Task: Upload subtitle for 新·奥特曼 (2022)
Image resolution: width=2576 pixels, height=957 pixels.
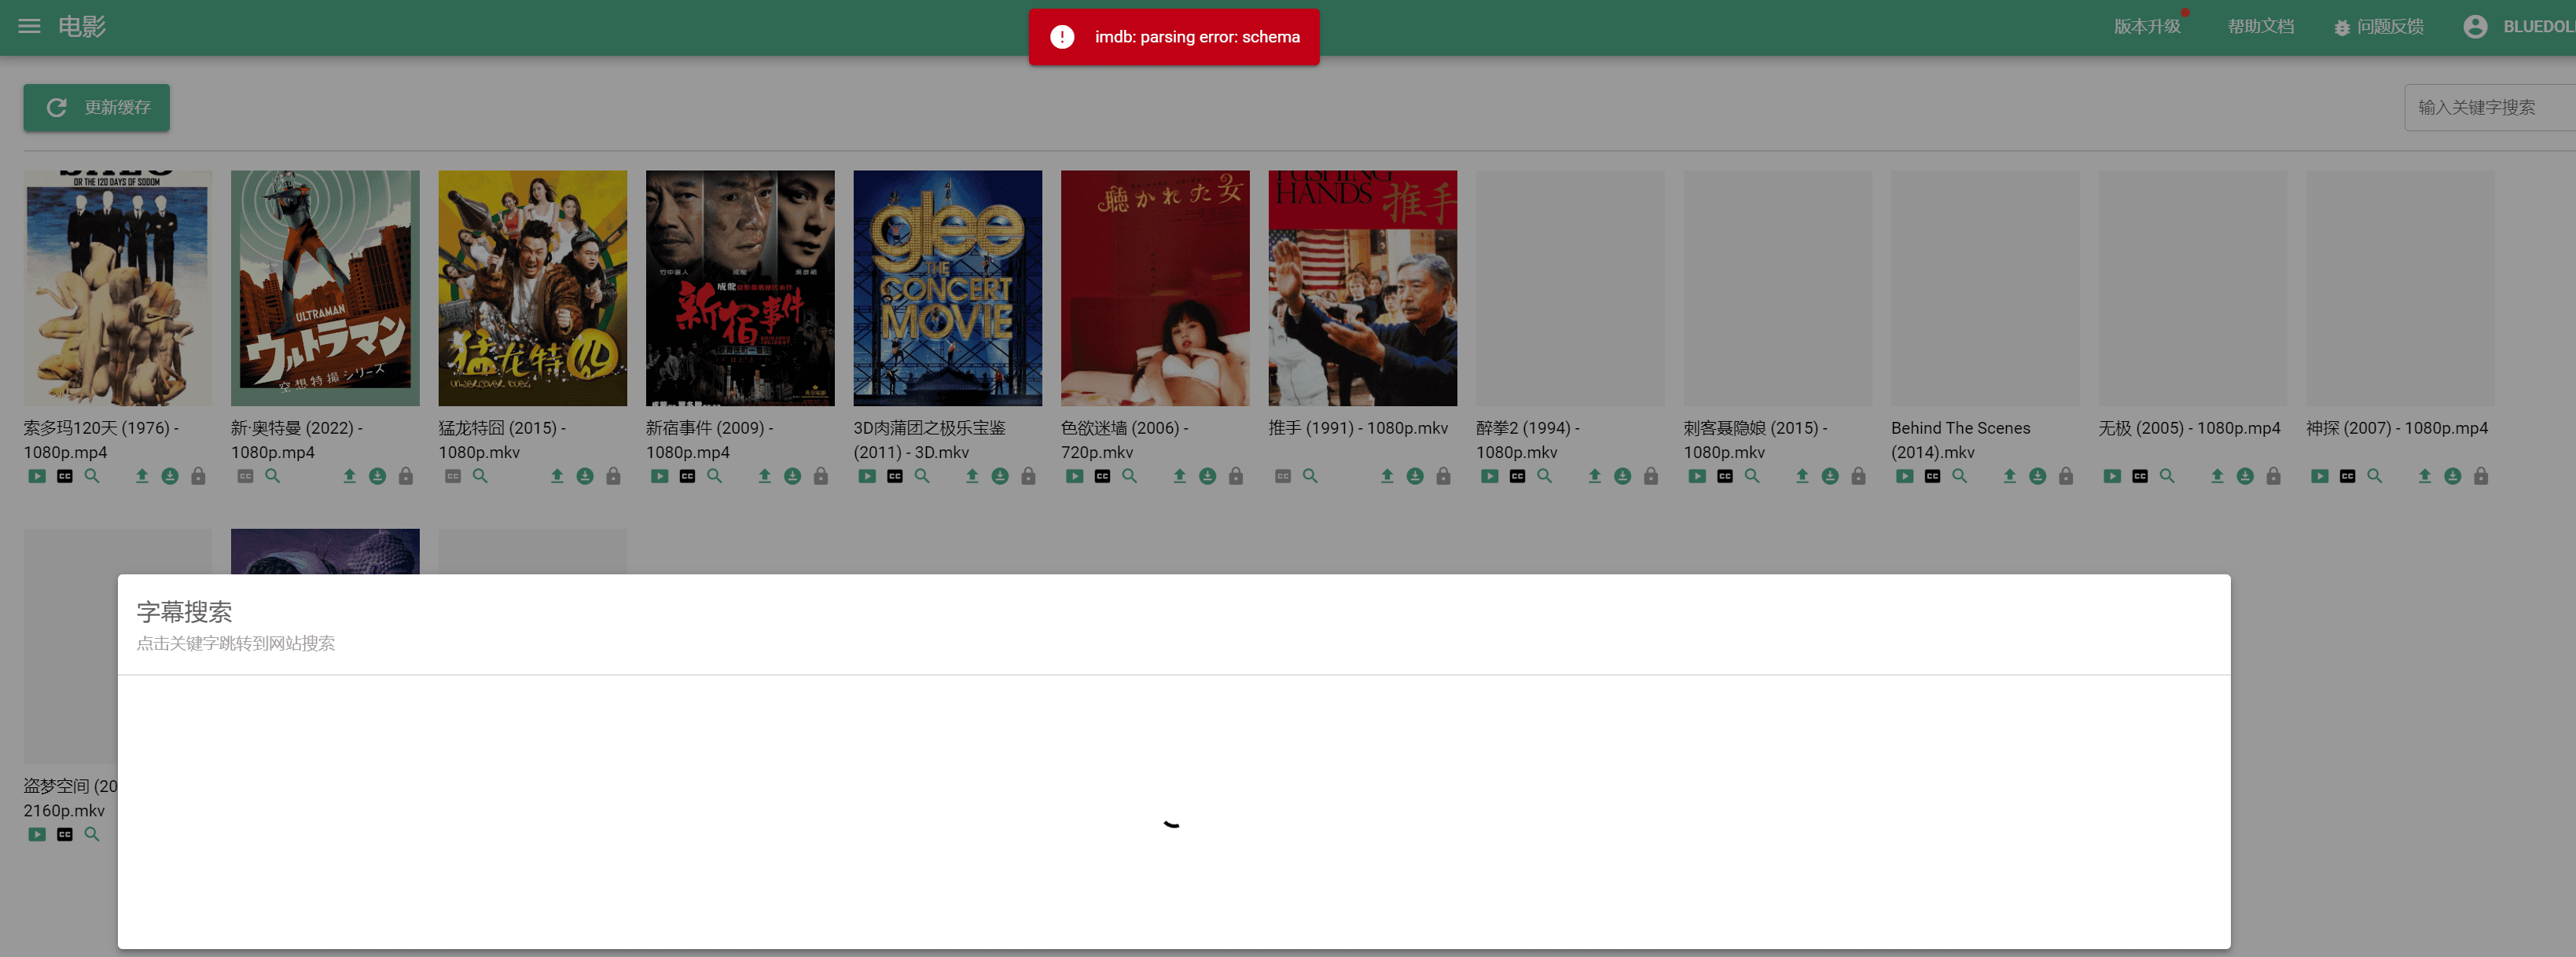Action: click(x=351, y=476)
